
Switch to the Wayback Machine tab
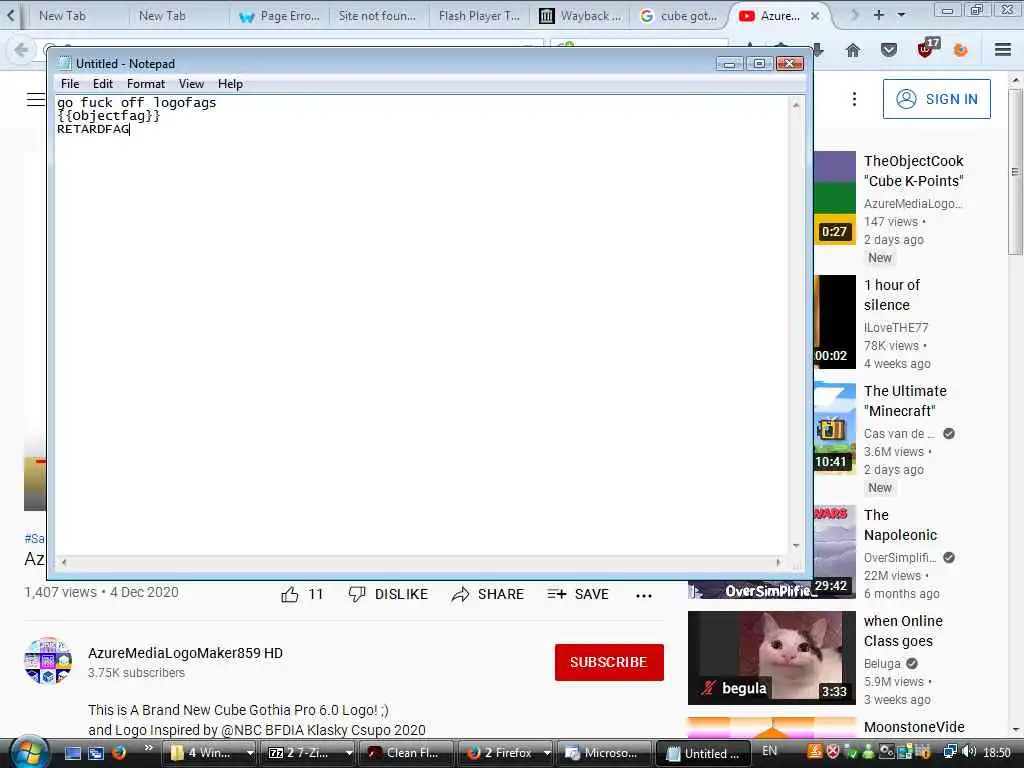[581, 16]
